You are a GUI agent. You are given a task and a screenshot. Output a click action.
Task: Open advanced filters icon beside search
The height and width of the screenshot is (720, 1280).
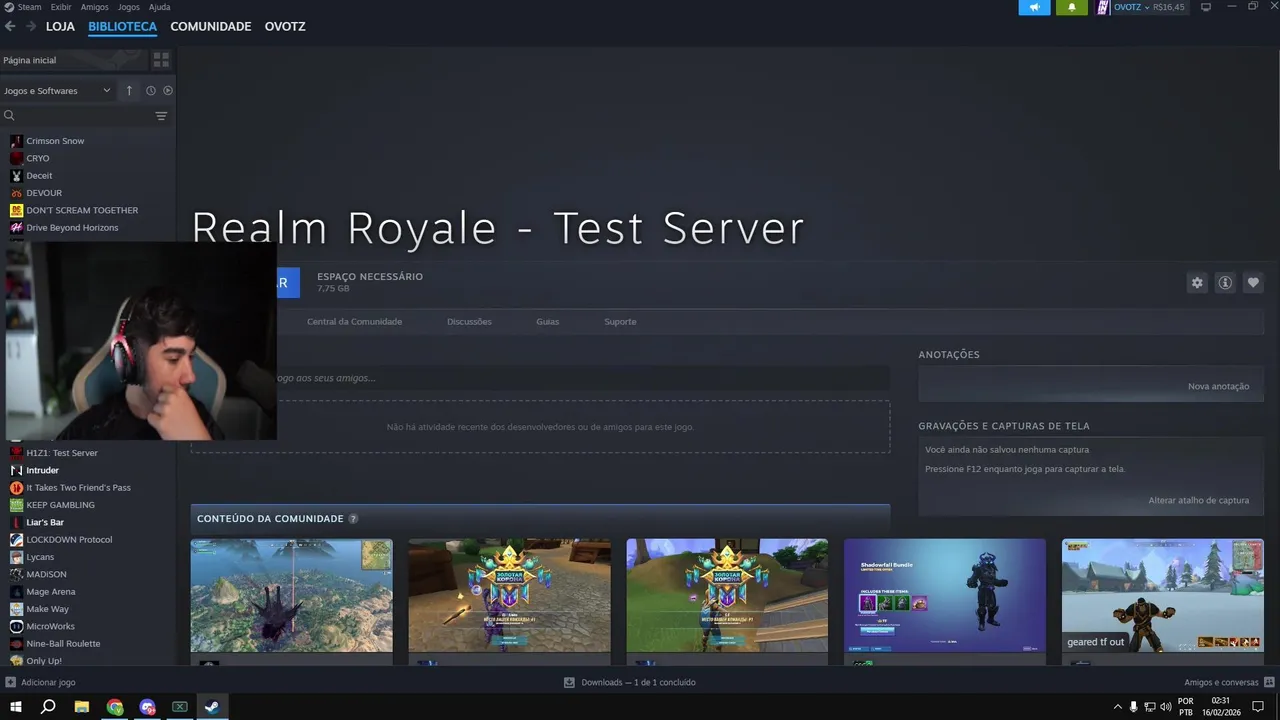point(161,116)
